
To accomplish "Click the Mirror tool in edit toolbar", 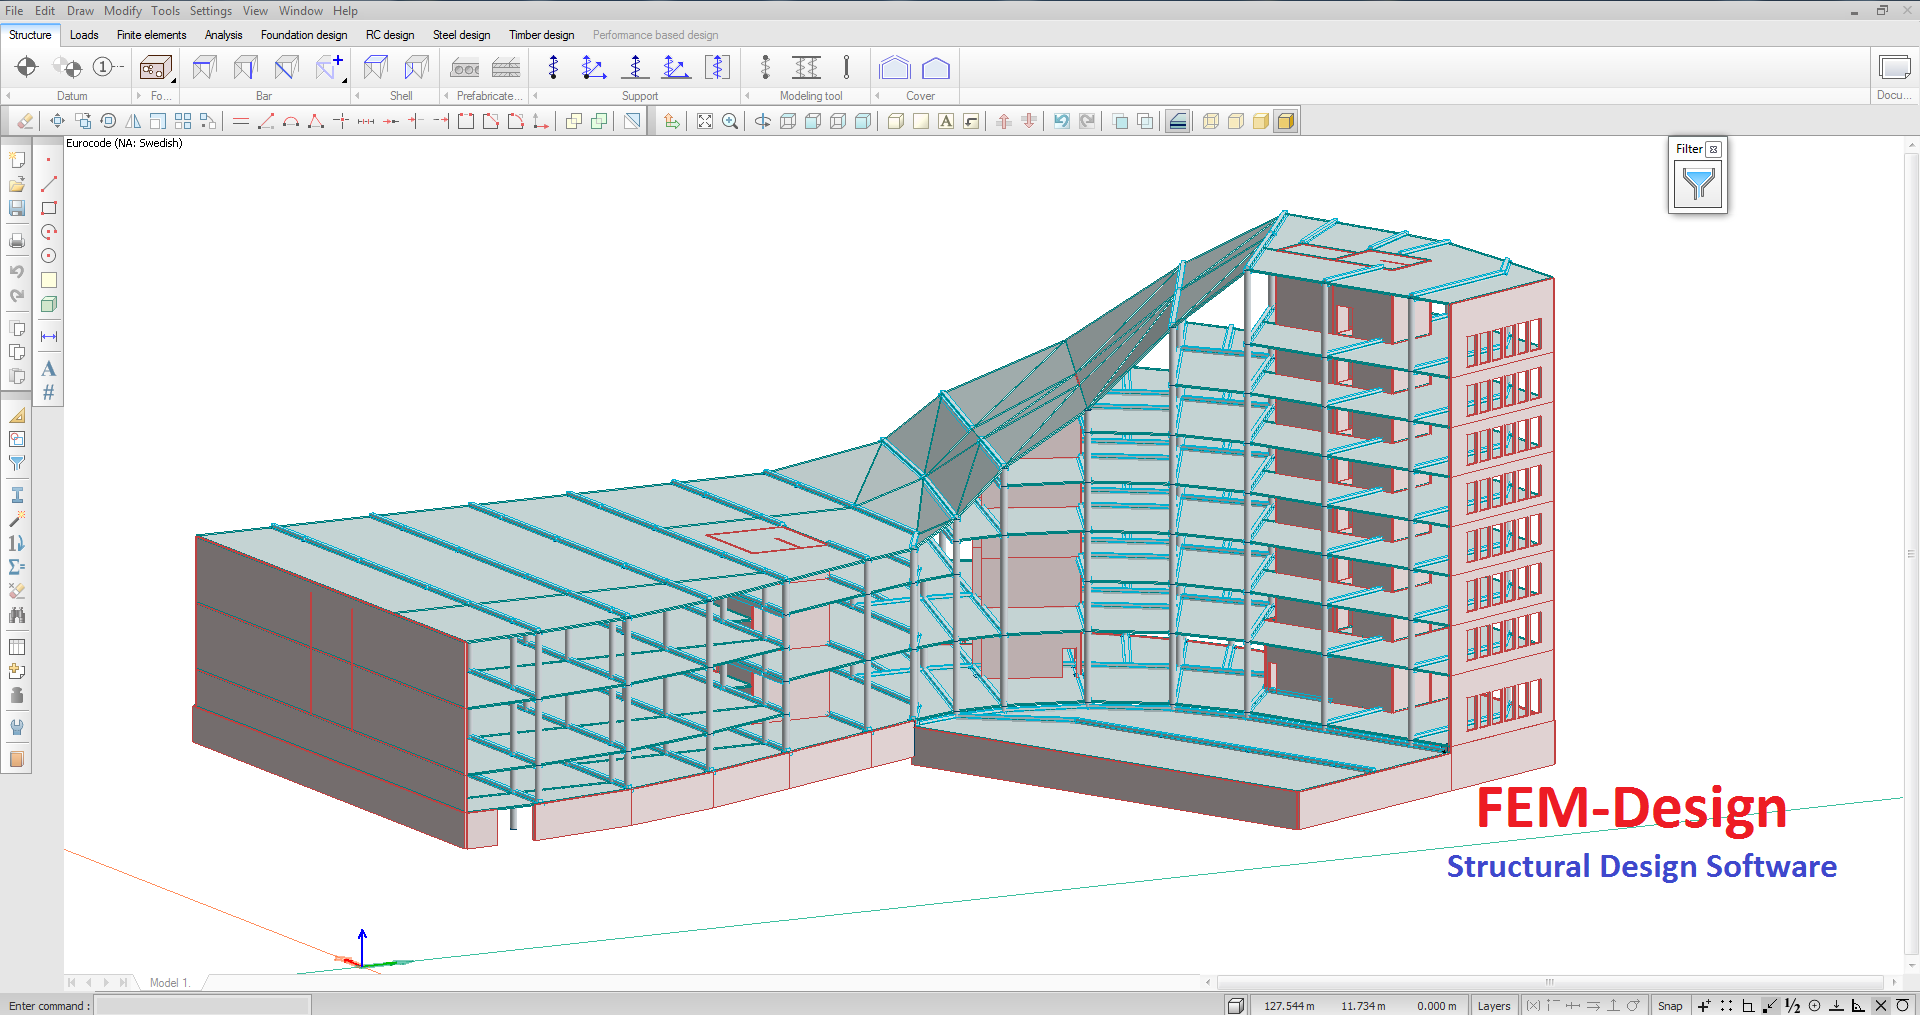I will (x=133, y=121).
